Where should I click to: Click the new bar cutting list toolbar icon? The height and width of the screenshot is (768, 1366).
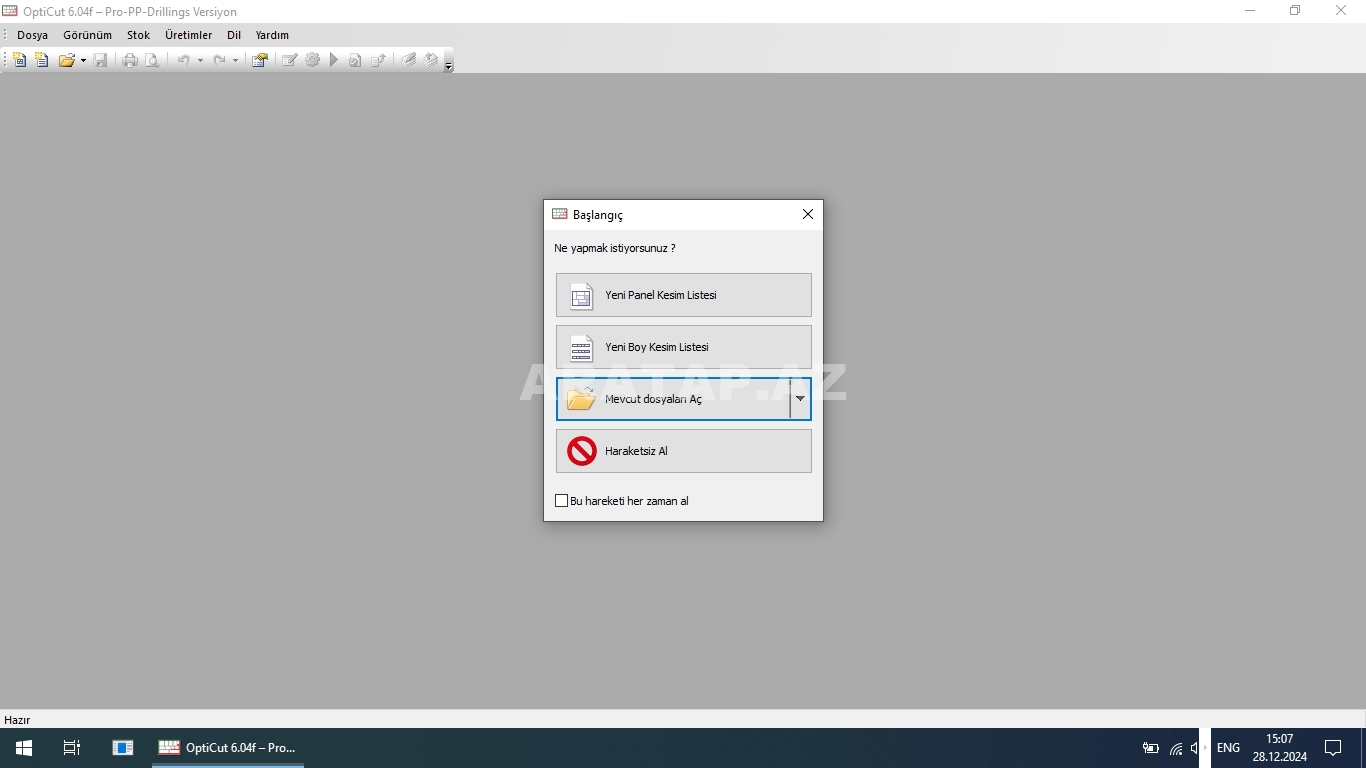[x=41, y=60]
